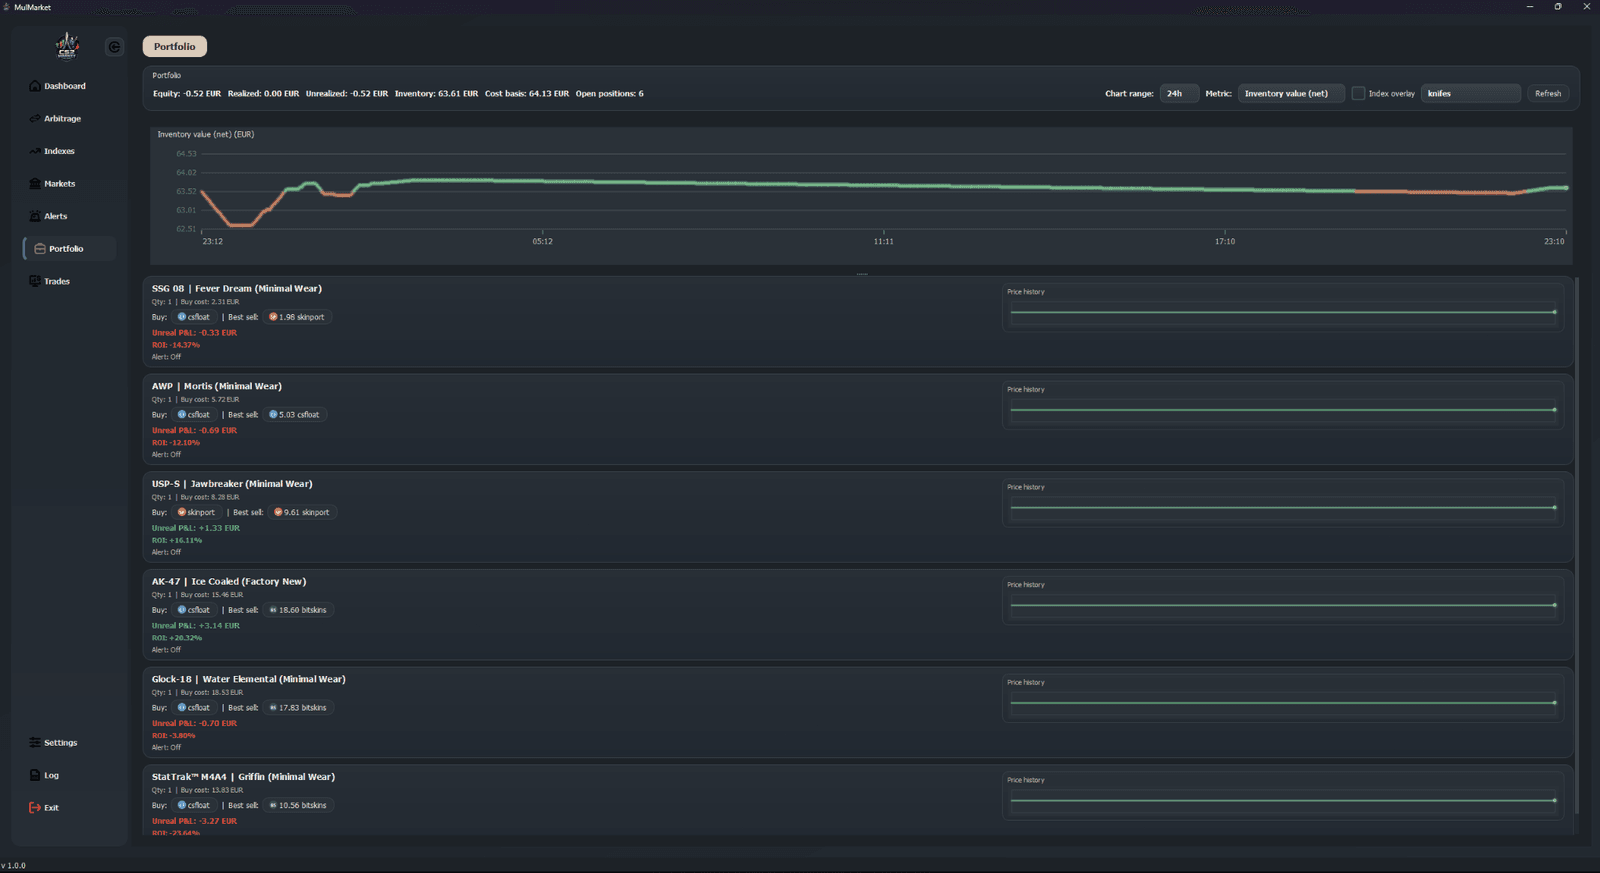
Task: Click the Realized: 0.00 EUR stat
Action: pos(263,94)
